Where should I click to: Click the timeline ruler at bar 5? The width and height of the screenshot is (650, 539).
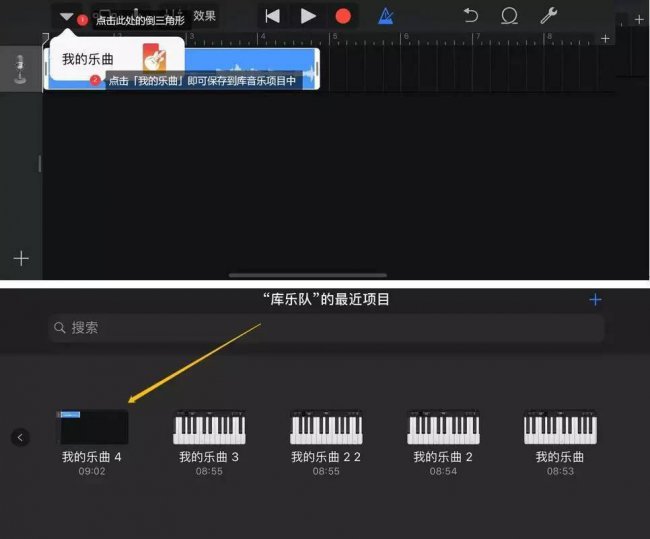coord(335,38)
